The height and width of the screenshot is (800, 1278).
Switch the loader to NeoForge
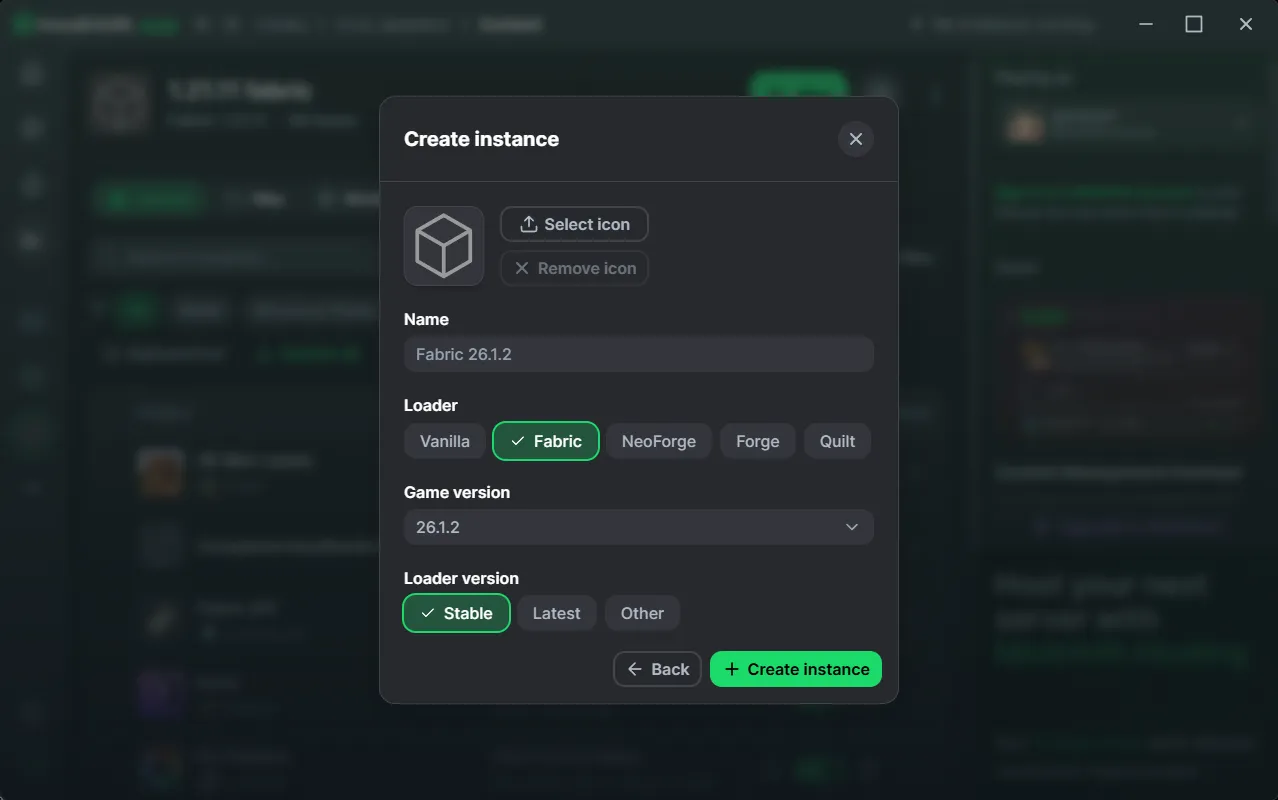pos(658,441)
